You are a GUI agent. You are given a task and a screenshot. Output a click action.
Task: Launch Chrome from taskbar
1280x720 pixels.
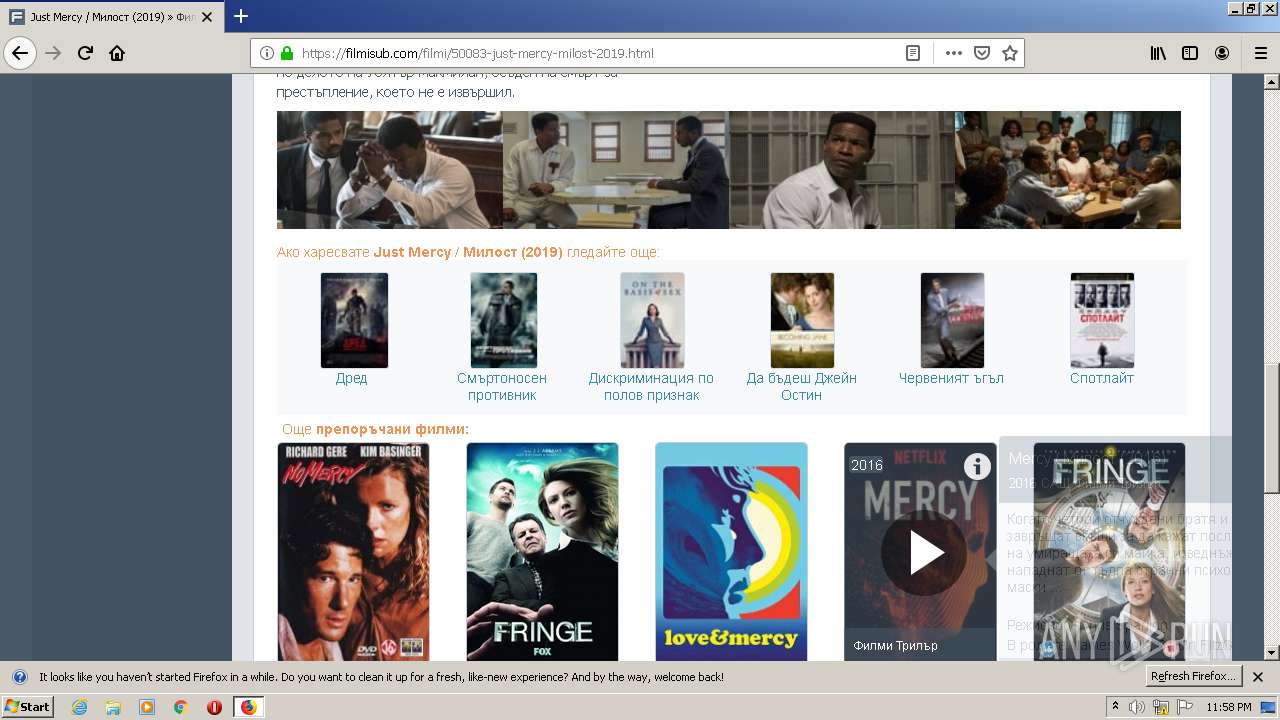tap(181, 707)
